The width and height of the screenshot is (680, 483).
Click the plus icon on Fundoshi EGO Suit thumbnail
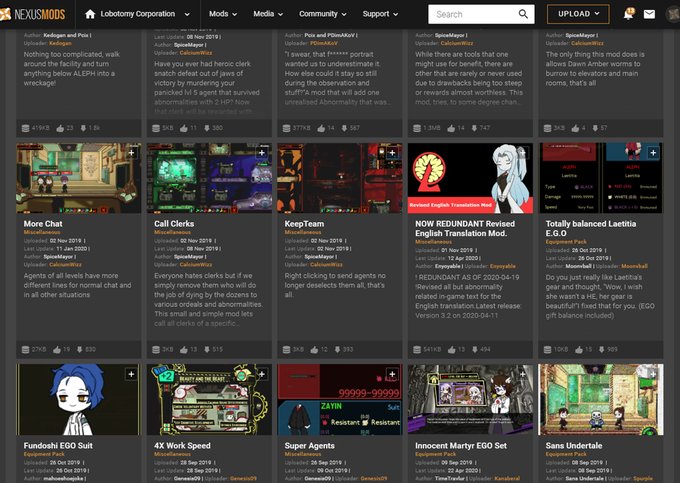click(131, 374)
